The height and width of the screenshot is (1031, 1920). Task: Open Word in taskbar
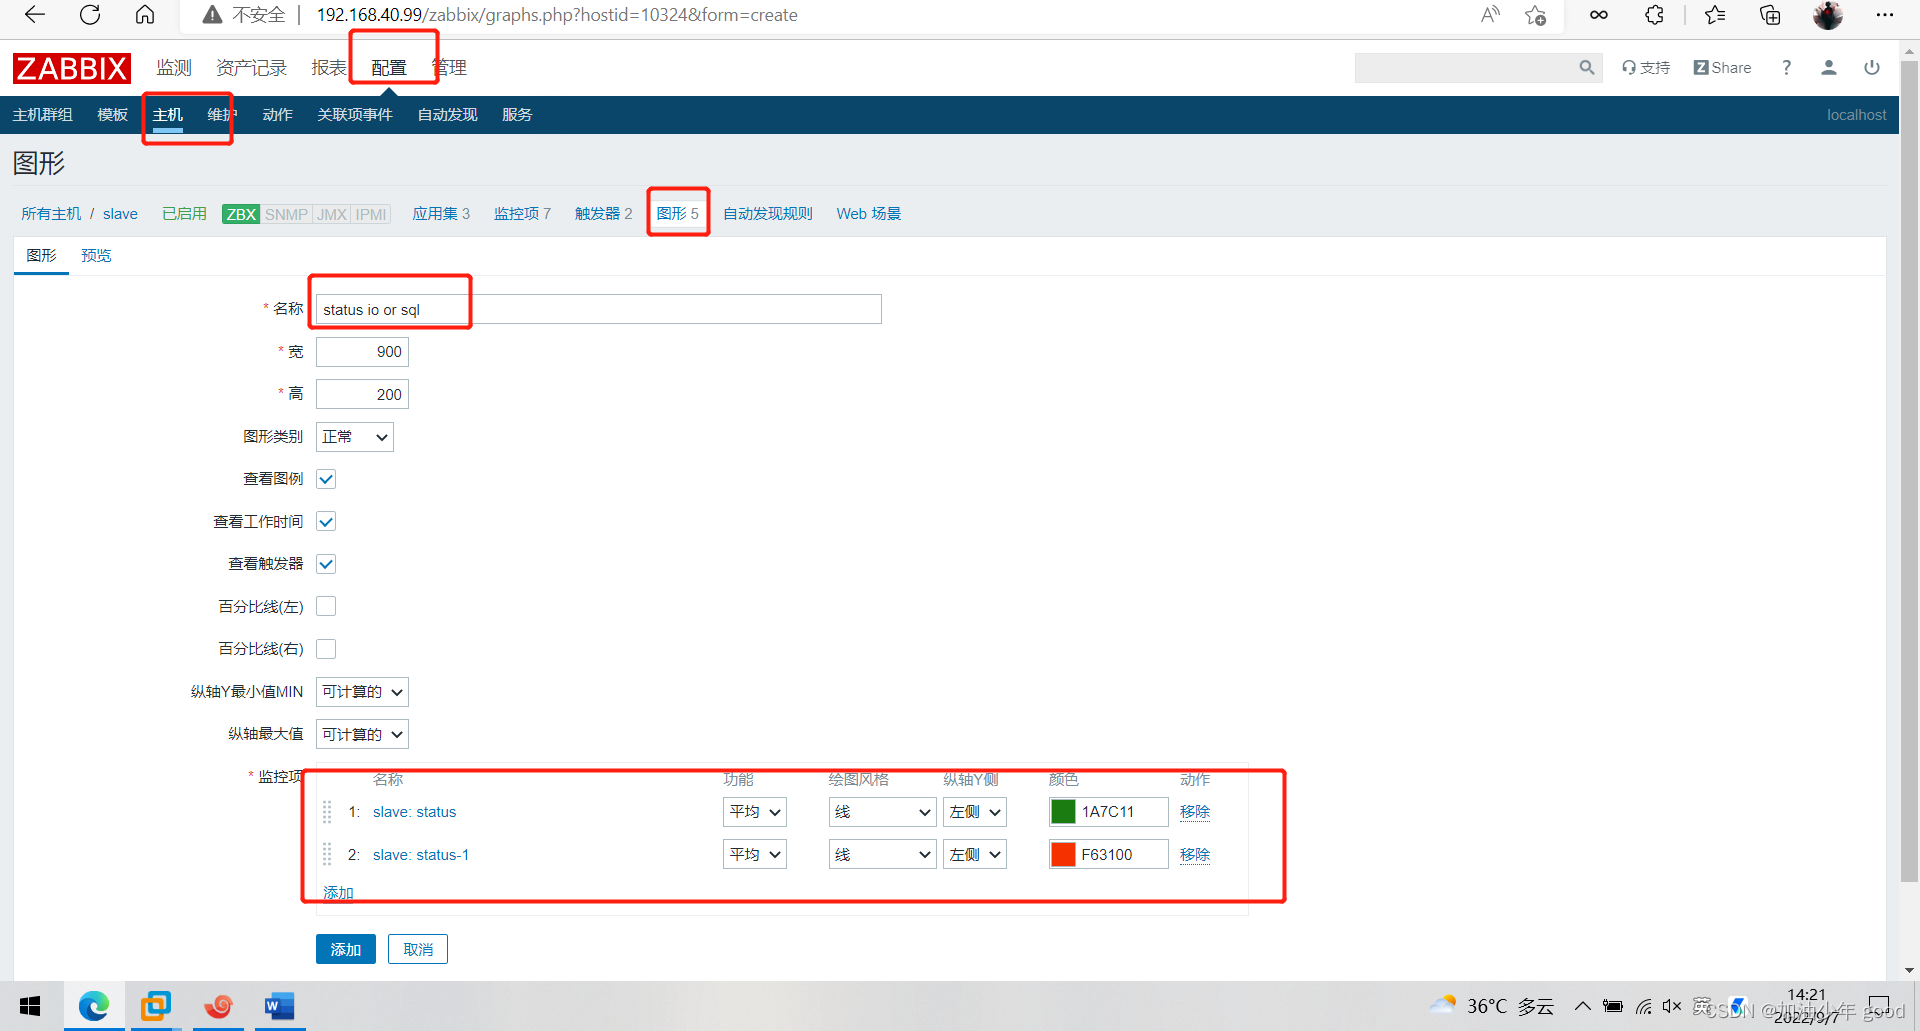[279, 1006]
